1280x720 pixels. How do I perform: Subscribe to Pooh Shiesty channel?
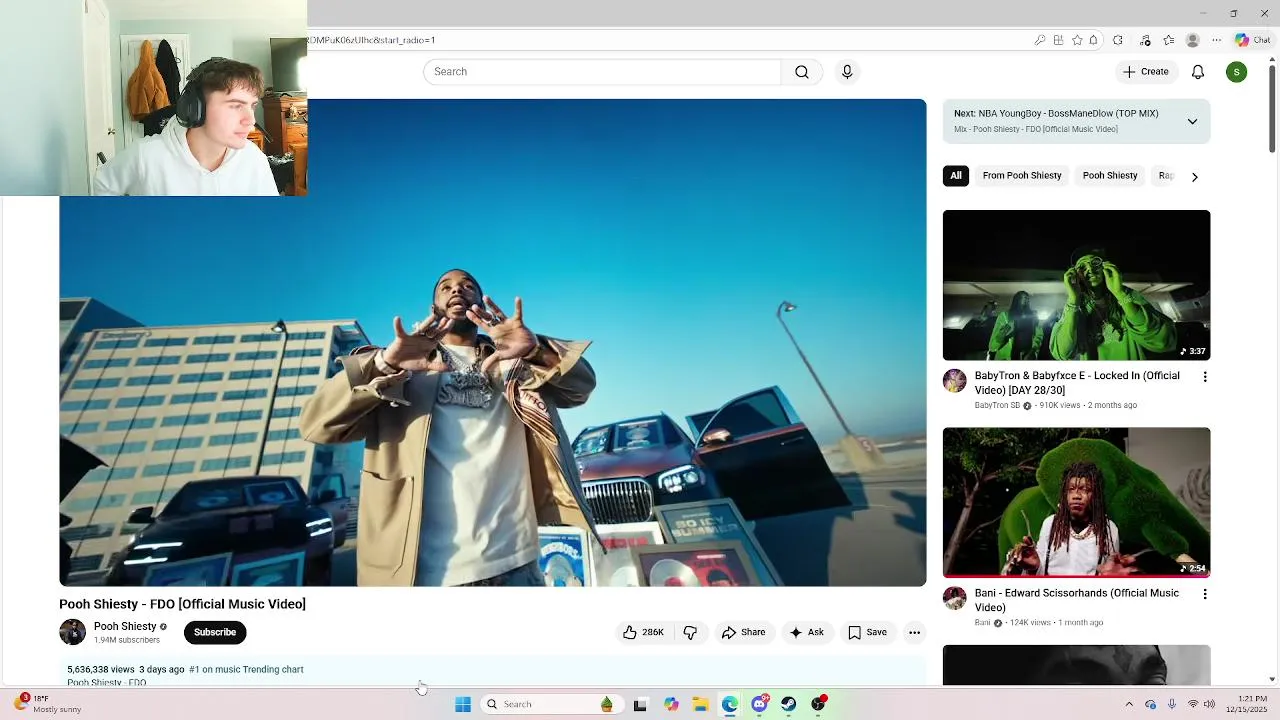215,632
